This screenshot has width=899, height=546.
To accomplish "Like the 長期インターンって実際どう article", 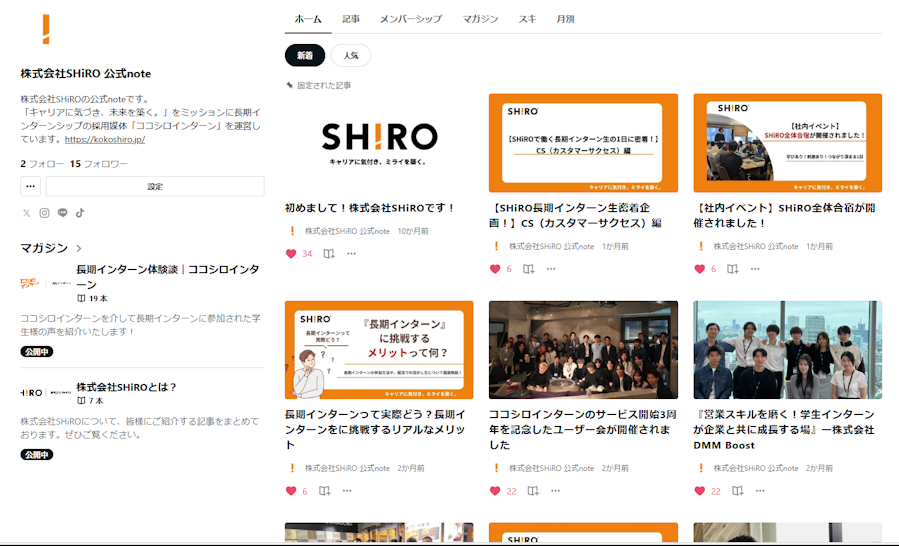I will coord(291,490).
